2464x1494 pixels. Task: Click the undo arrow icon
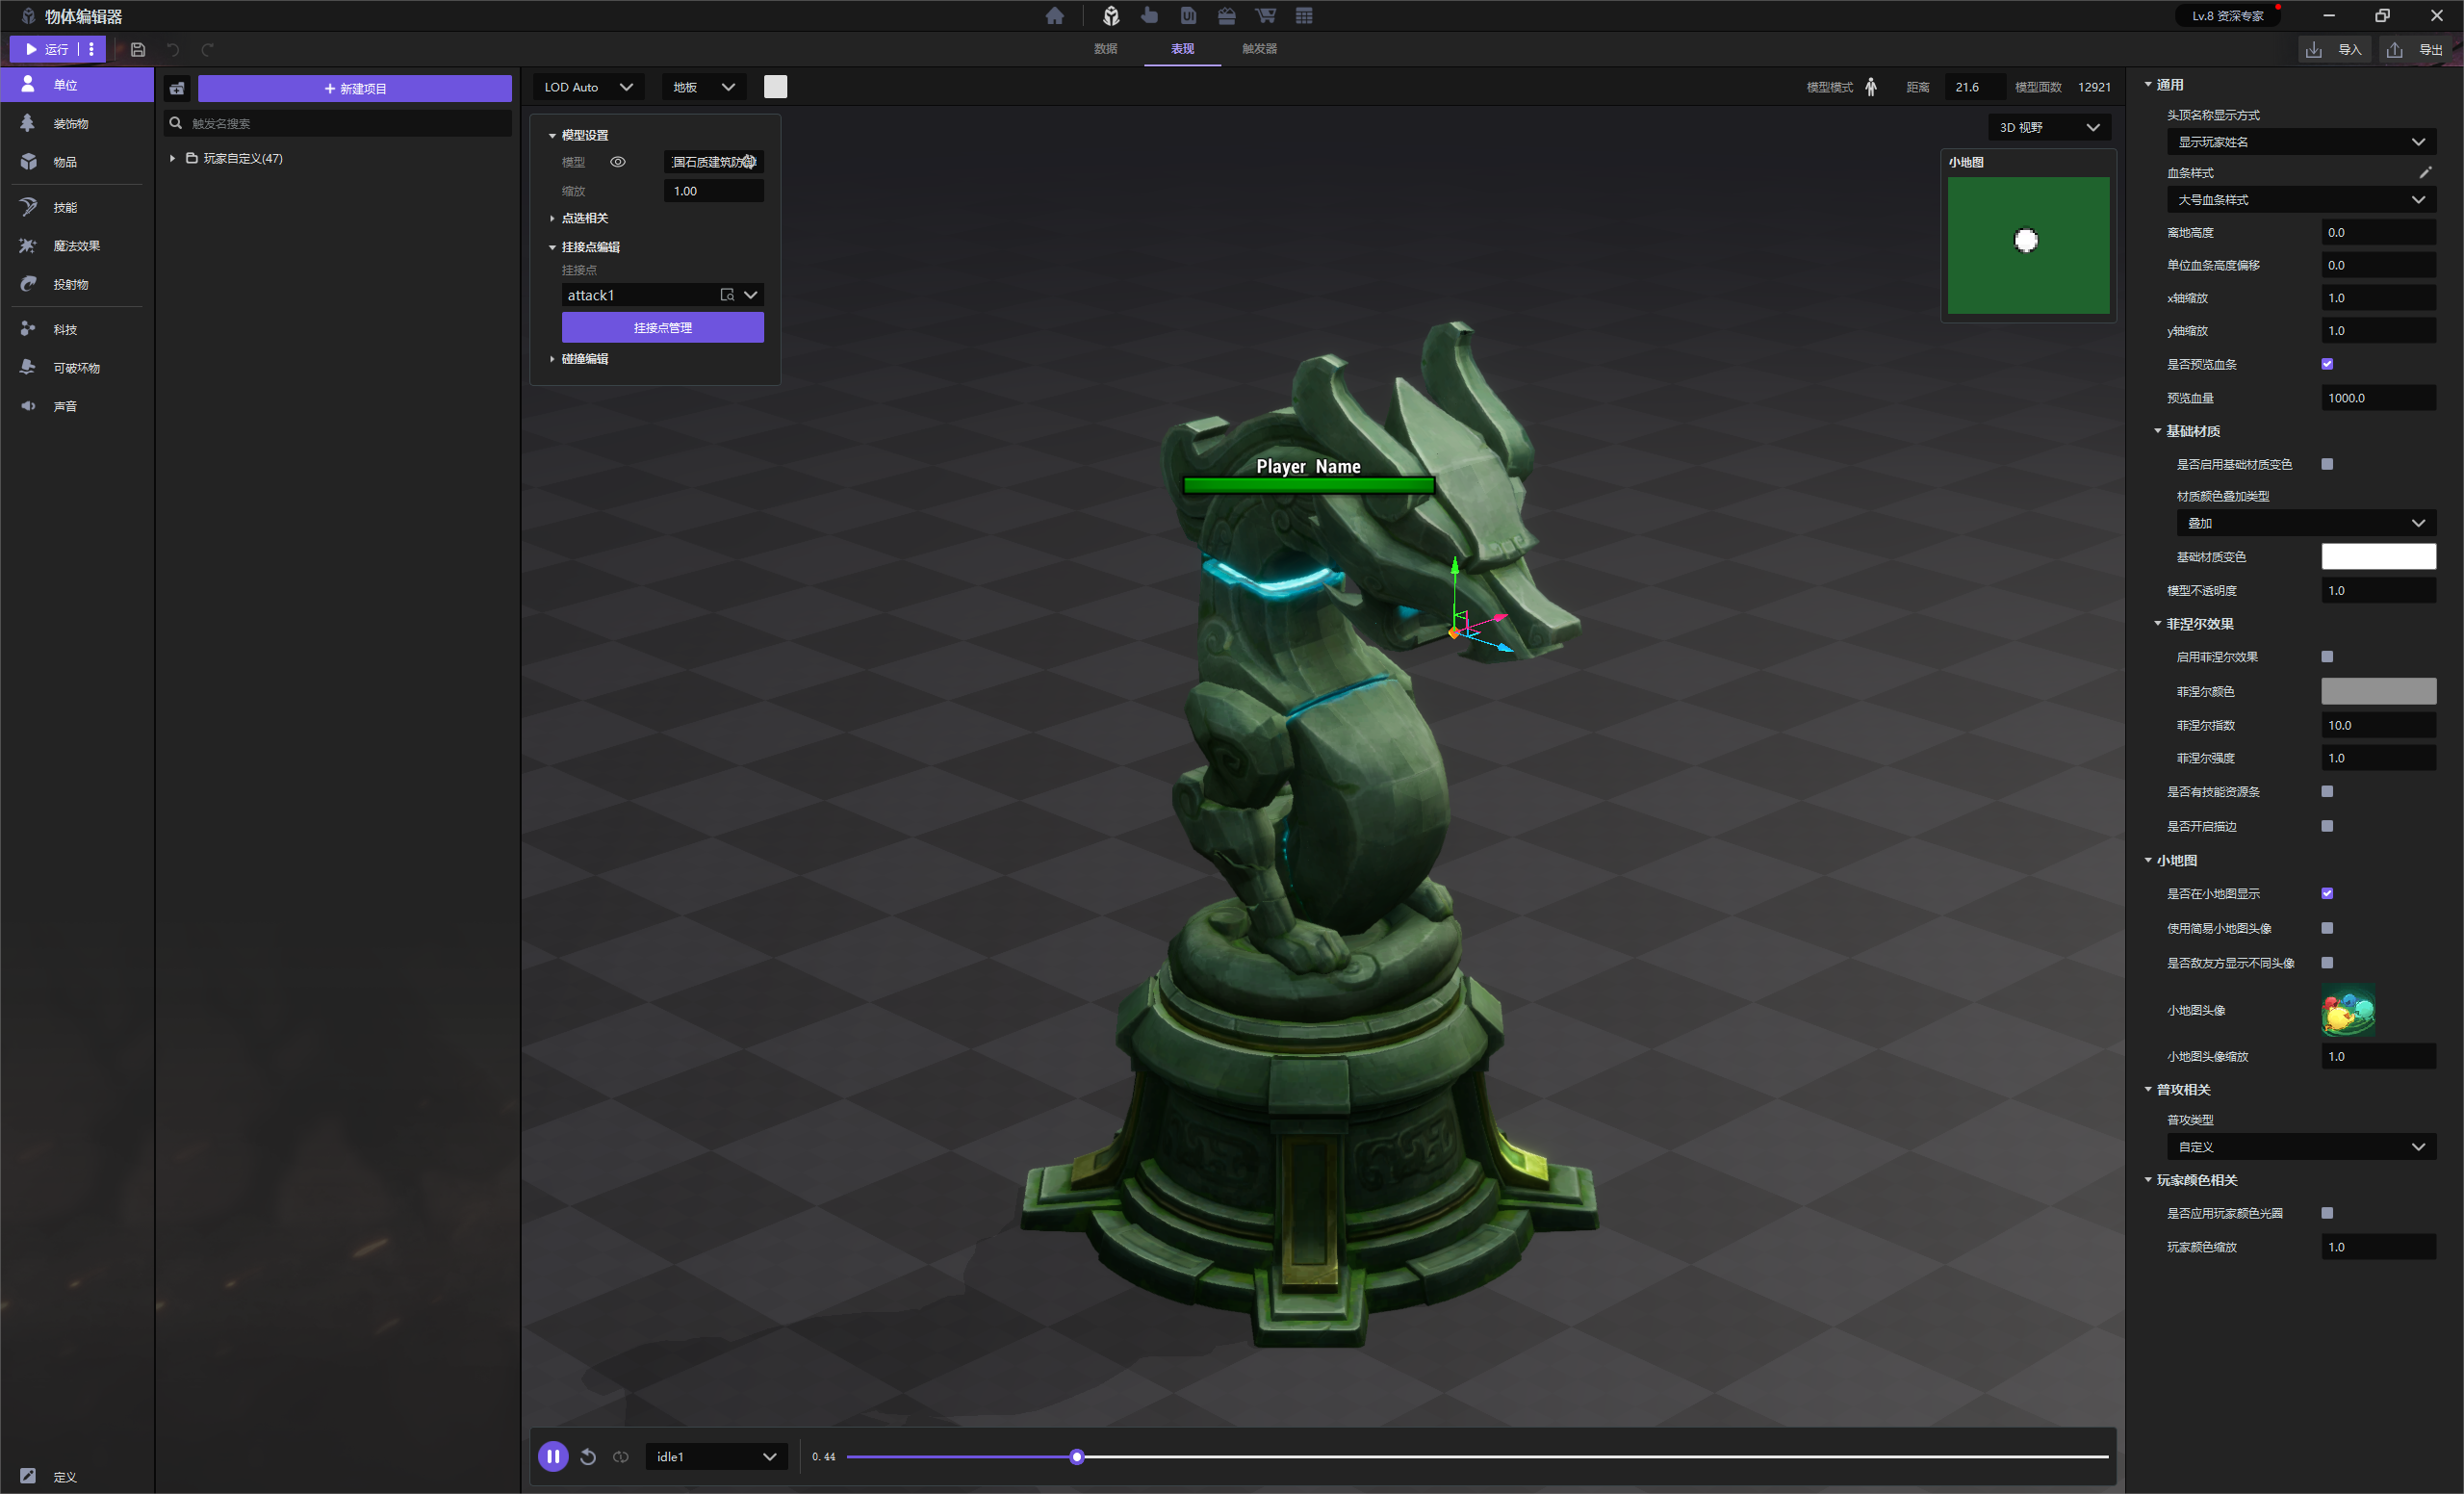point(173,49)
